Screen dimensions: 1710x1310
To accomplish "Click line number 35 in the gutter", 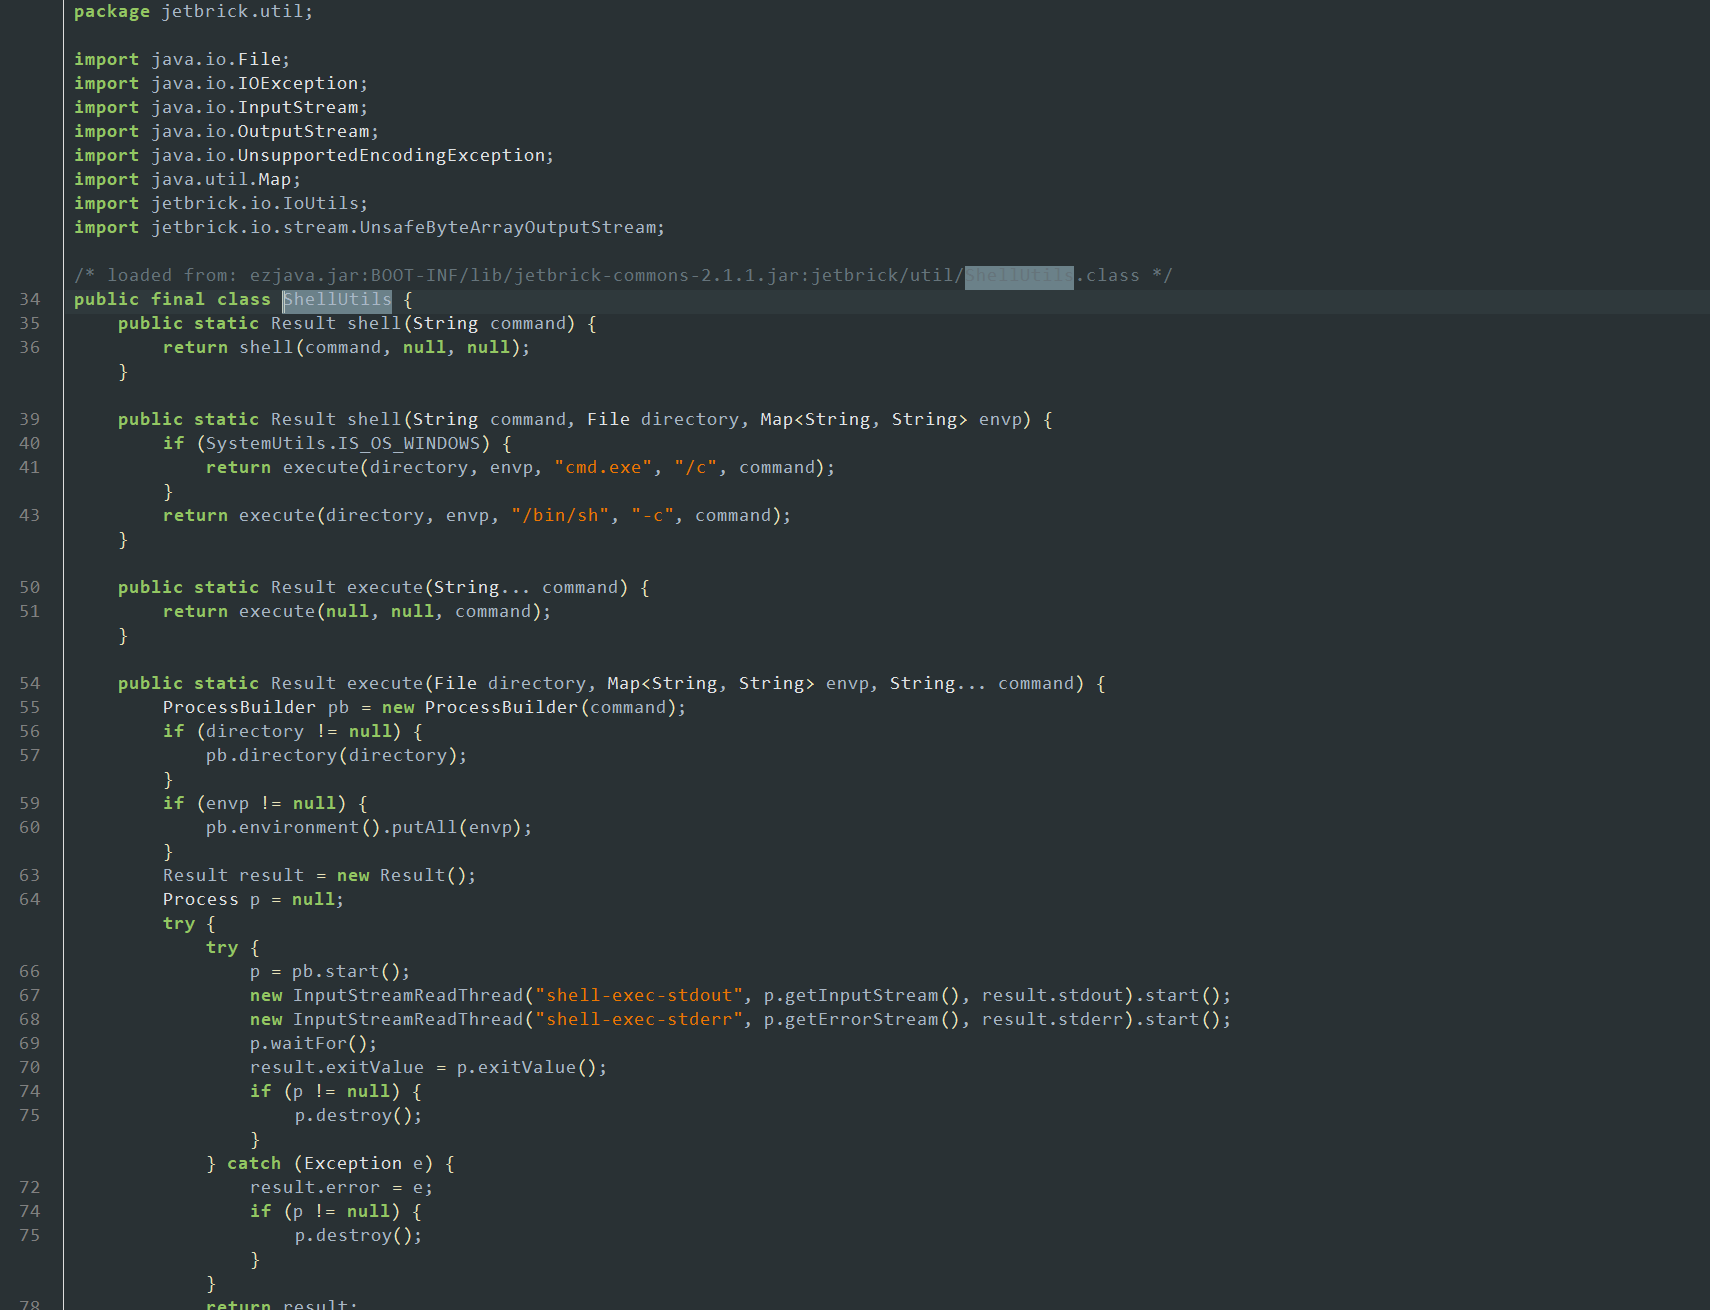I will point(30,323).
